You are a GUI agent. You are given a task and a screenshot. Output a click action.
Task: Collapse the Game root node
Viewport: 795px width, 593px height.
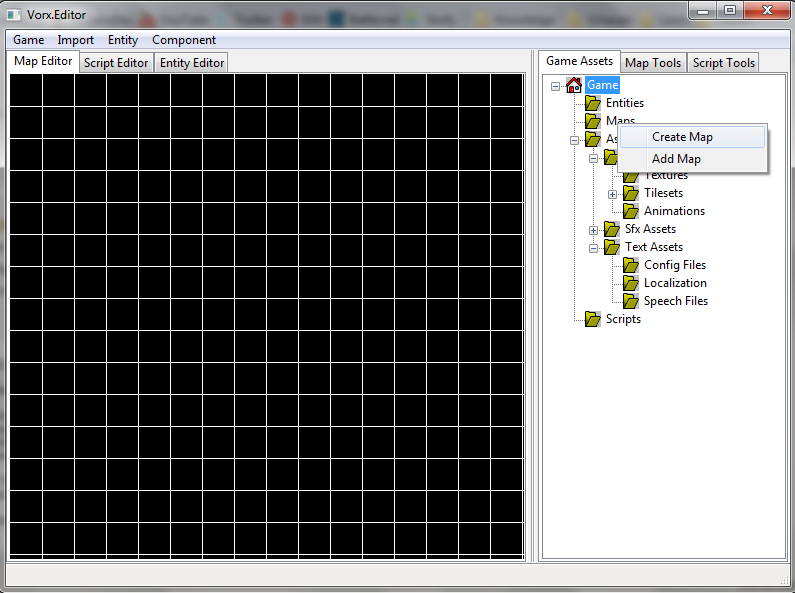(x=556, y=86)
